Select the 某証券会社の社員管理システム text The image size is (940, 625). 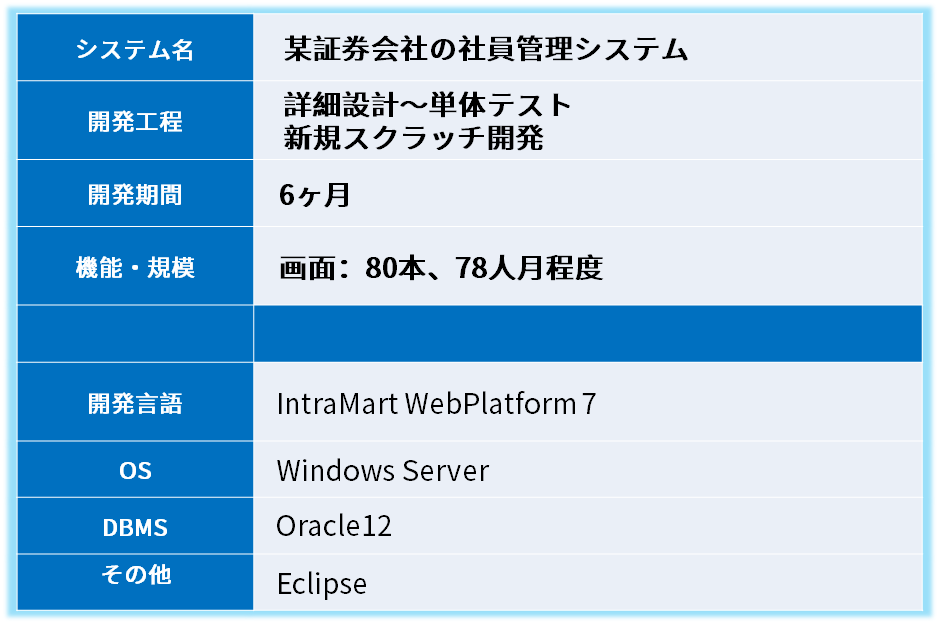coord(486,49)
